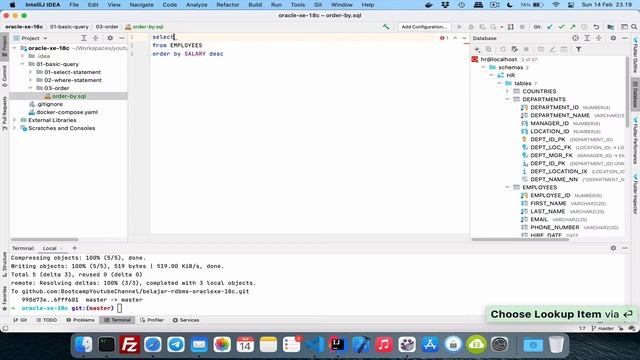Select DEPARTMENT_NAME column in Database tree

click(560, 116)
